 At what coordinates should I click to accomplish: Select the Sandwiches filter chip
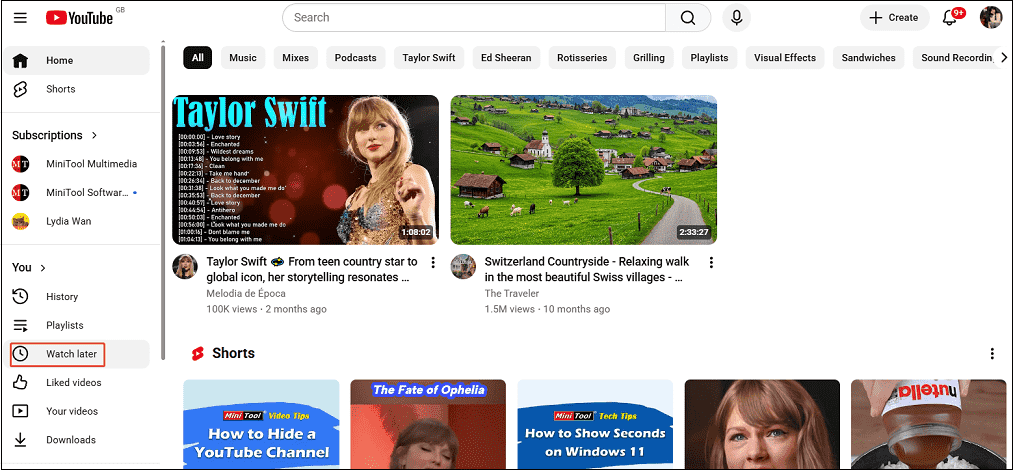(x=868, y=57)
